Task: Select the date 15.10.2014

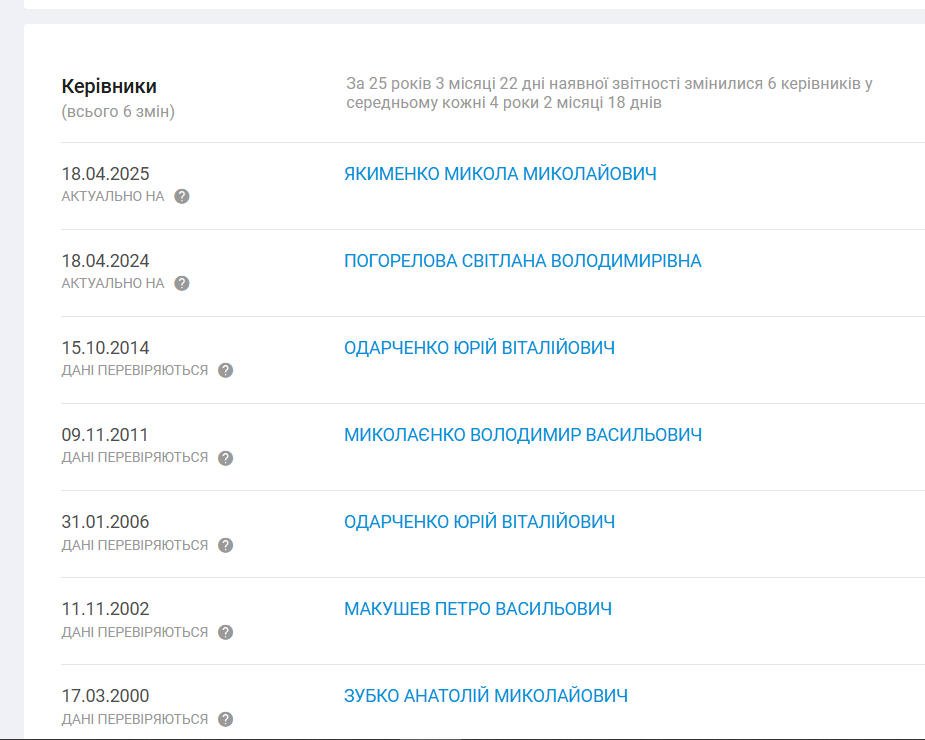Action: 106,348
